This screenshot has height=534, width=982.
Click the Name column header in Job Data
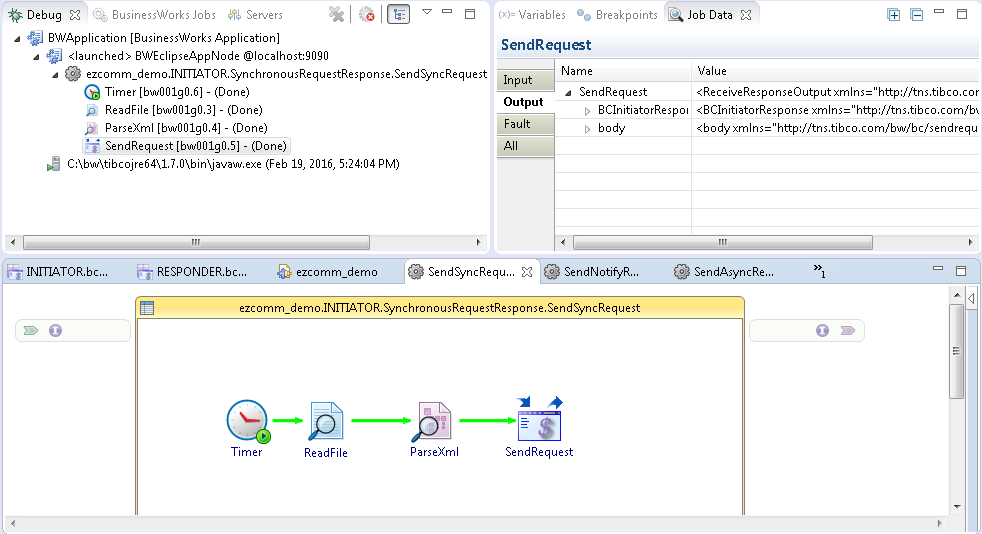(623, 71)
